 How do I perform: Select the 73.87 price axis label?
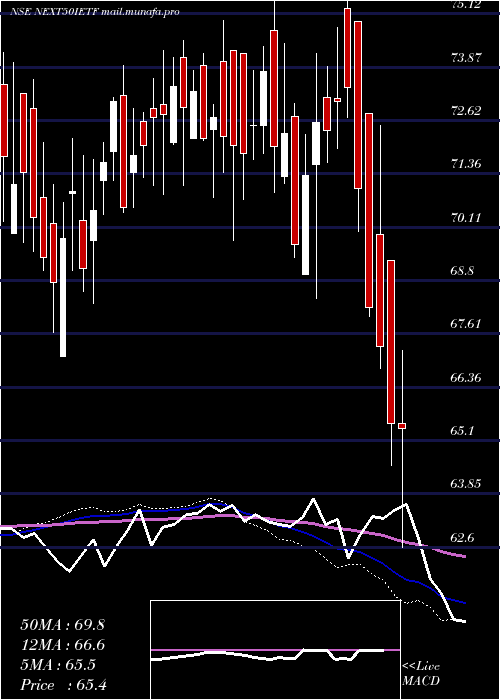pyautogui.click(x=467, y=58)
